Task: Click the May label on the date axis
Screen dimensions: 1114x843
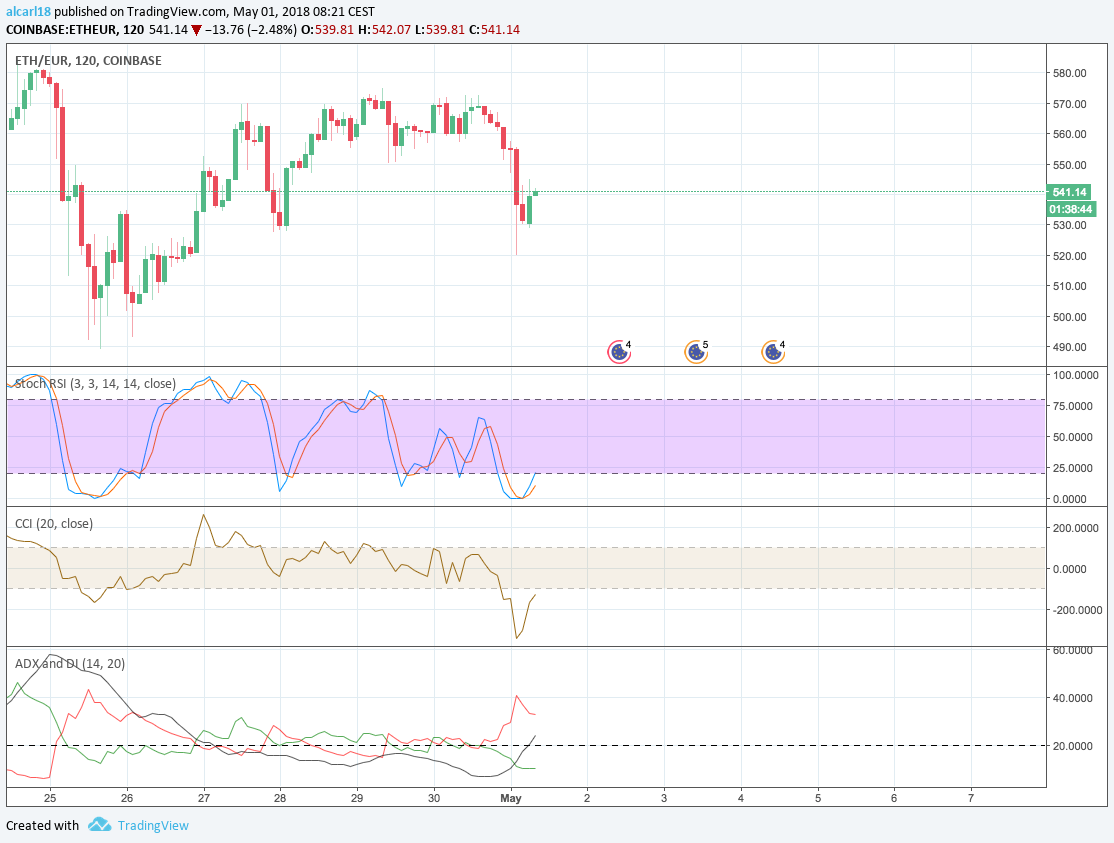Action: point(511,798)
